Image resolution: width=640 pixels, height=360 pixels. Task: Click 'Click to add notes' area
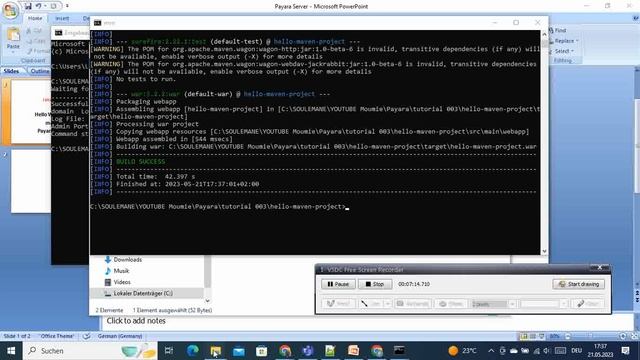click(x=136, y=321)
